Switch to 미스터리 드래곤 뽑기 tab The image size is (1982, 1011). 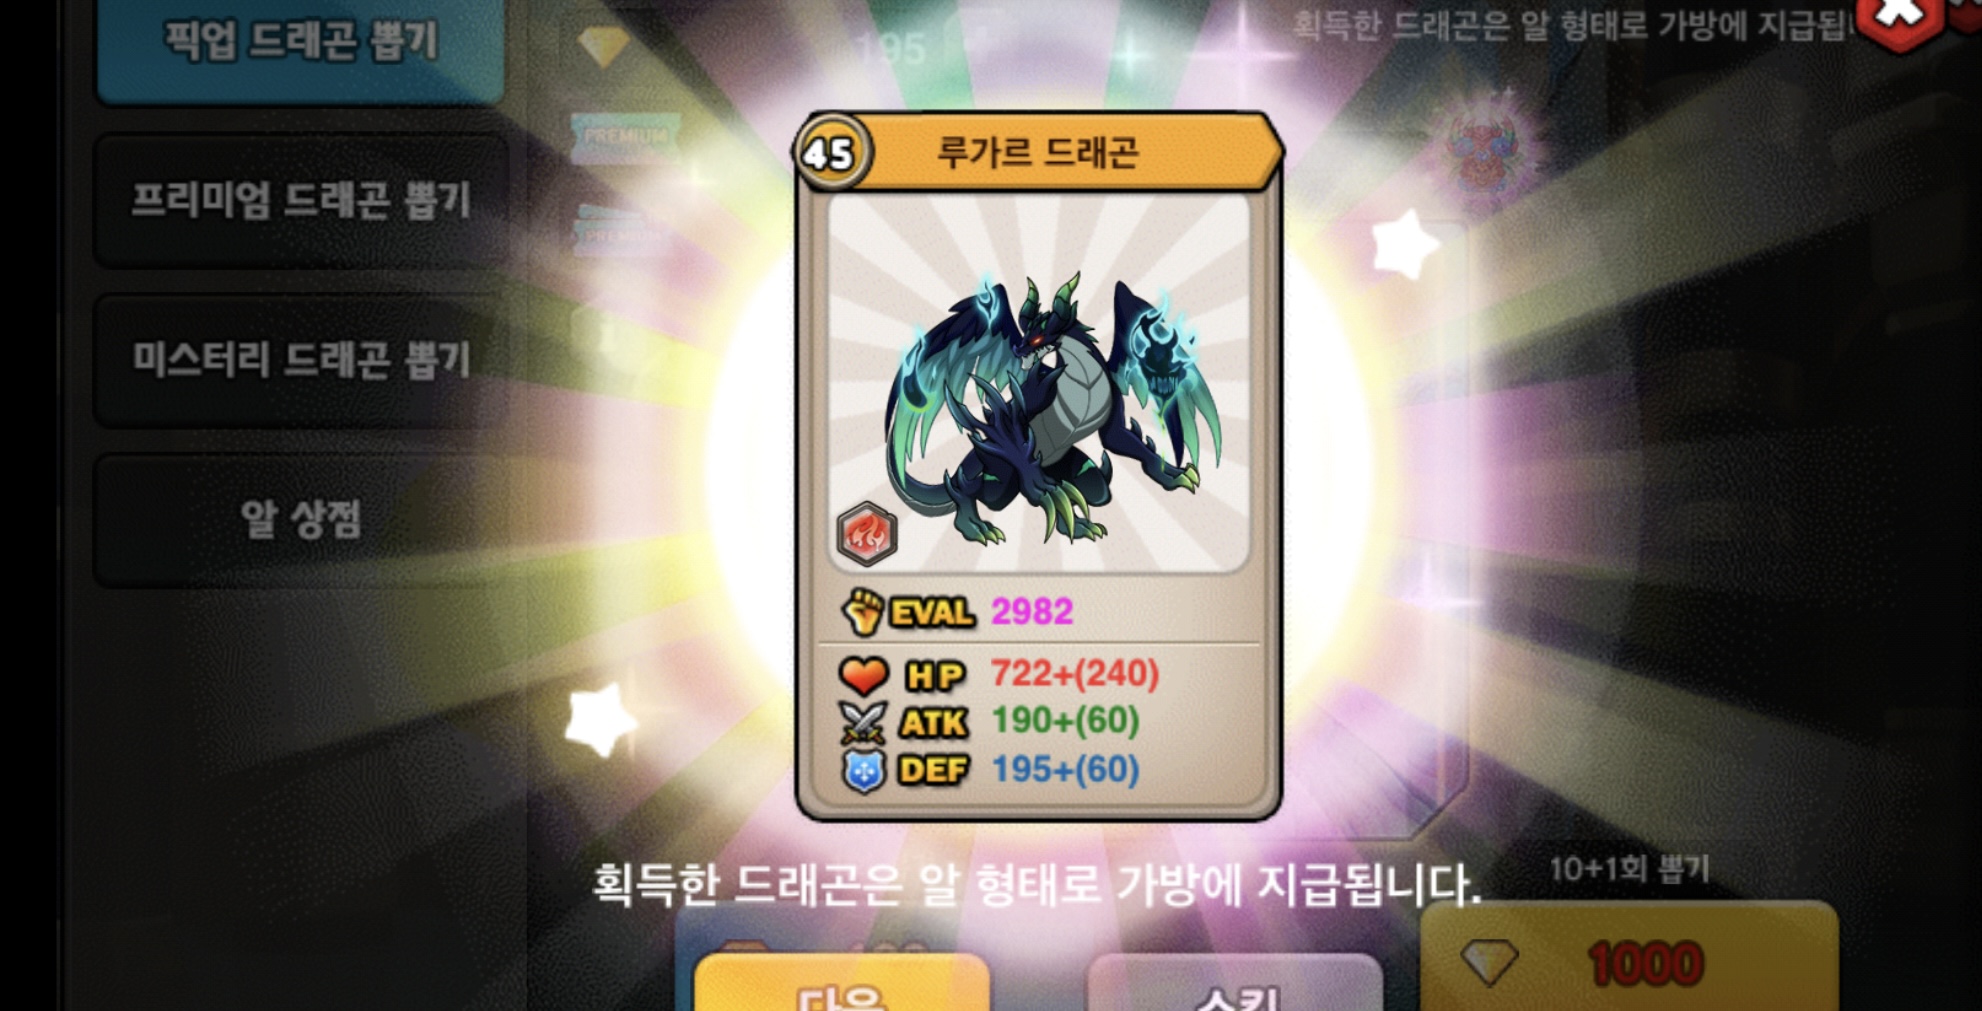click(x=300, y=360)
